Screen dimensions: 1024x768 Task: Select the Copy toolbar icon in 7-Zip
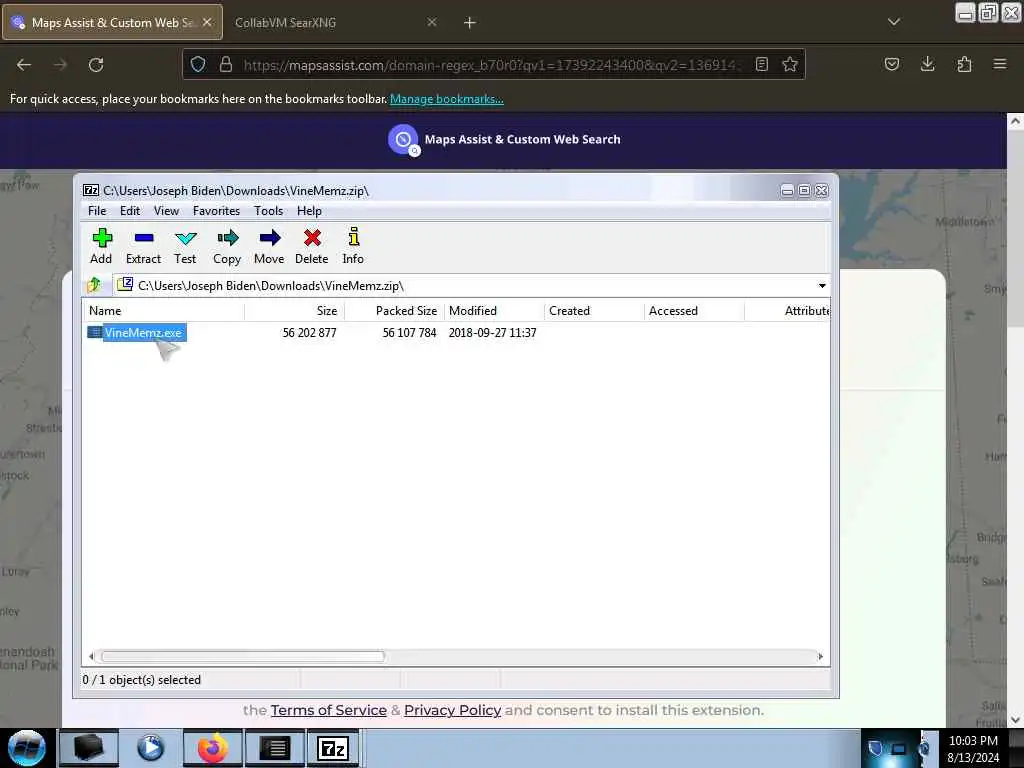pyautogui.click(x=227, y=246)
